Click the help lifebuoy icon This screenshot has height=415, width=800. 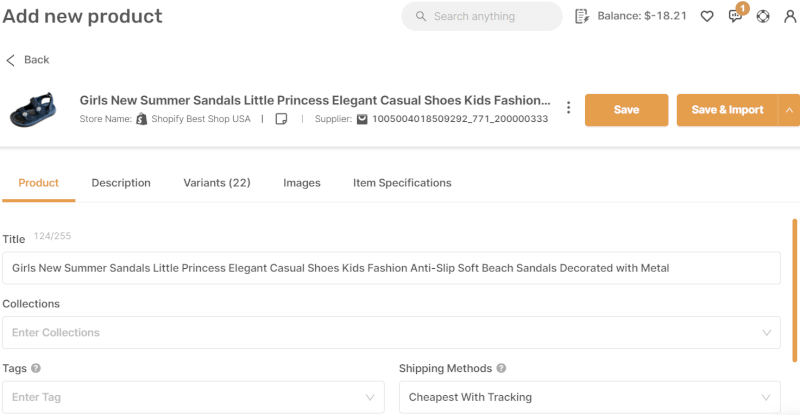(x=763, y=16)
